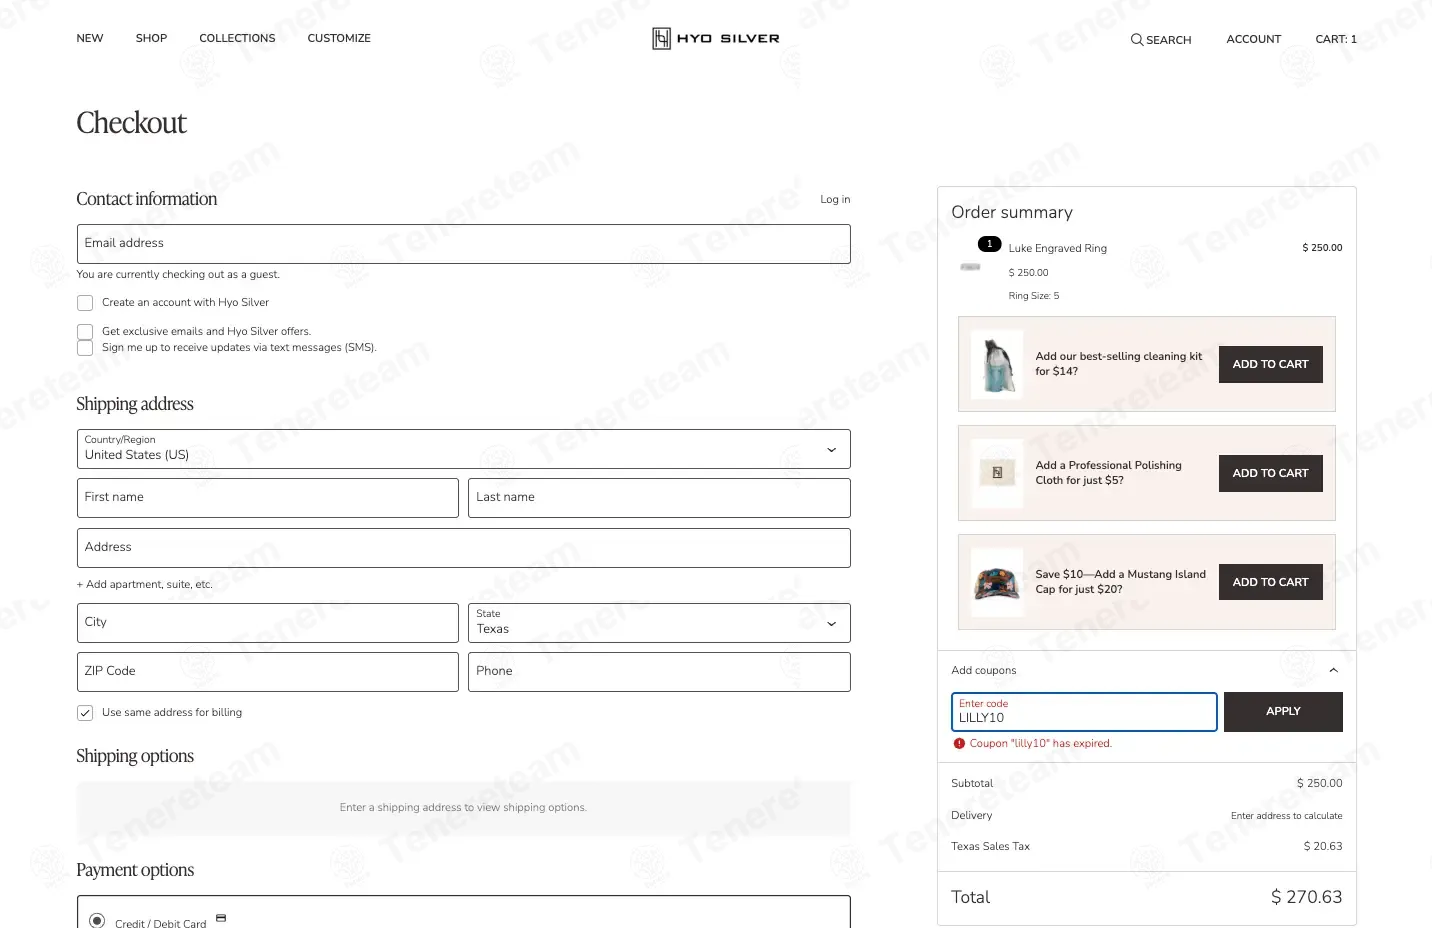1432x928 pixels.
Task: Click the SEARCH label
Action: (x=1168, y=41)
